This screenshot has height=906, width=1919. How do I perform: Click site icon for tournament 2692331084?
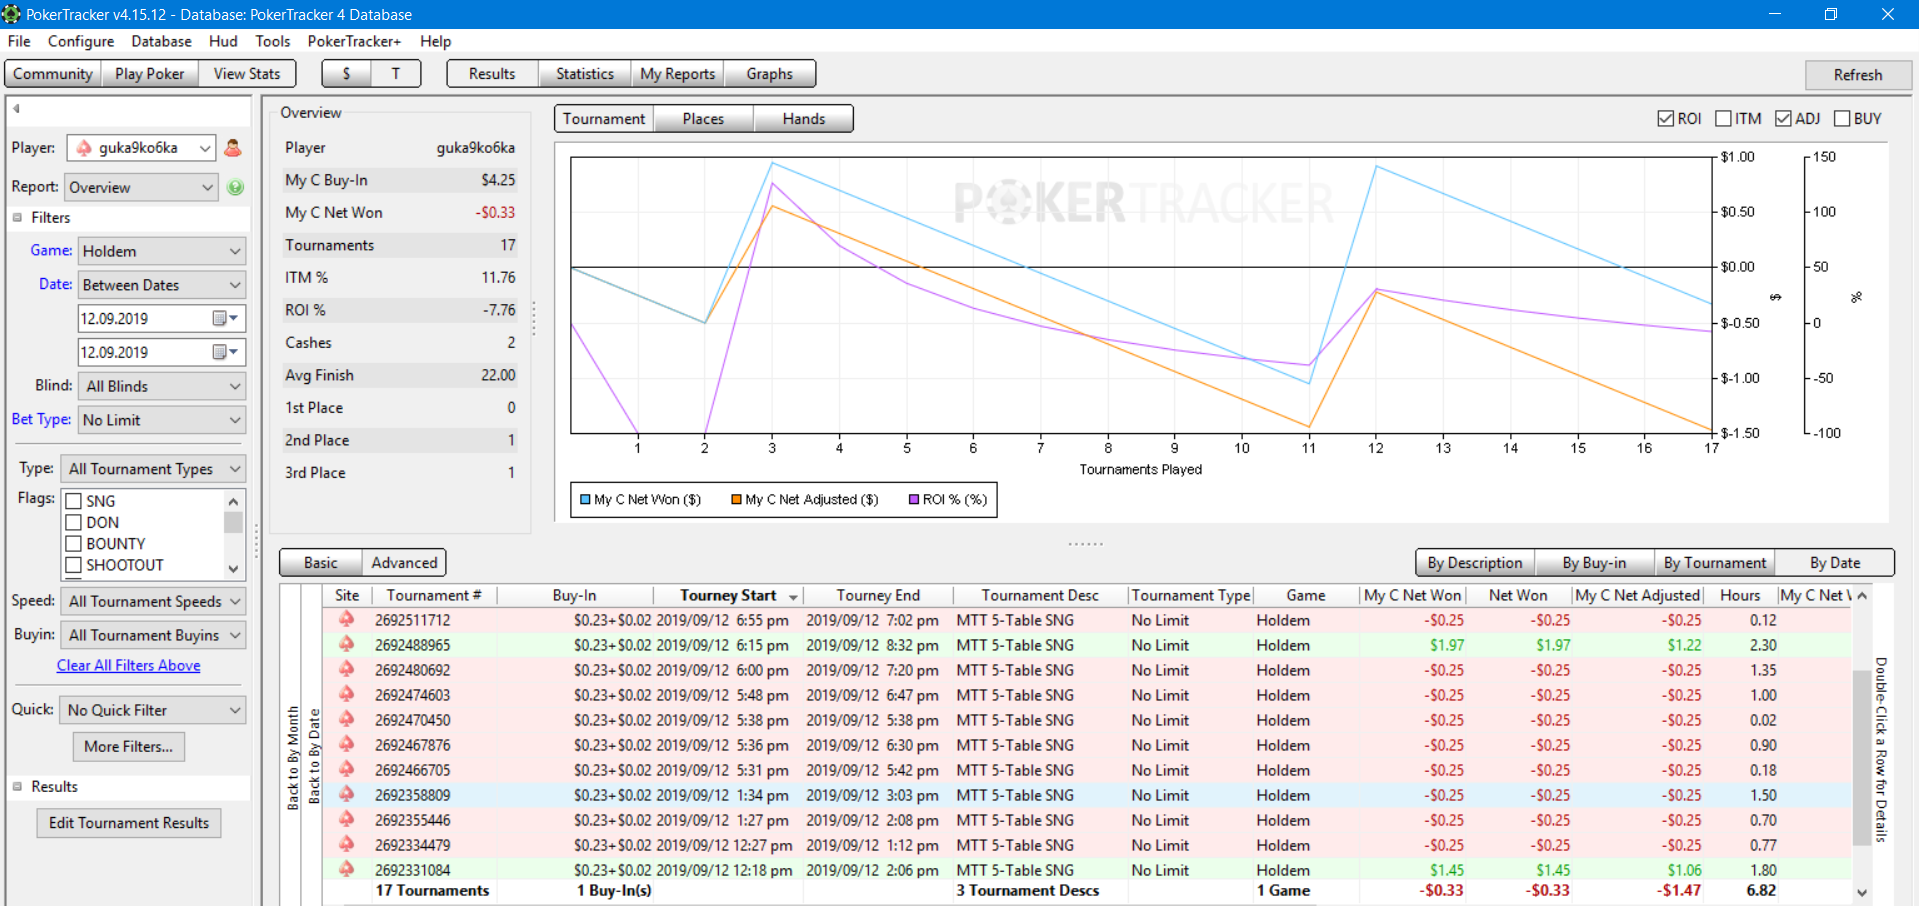click(347, 869)
